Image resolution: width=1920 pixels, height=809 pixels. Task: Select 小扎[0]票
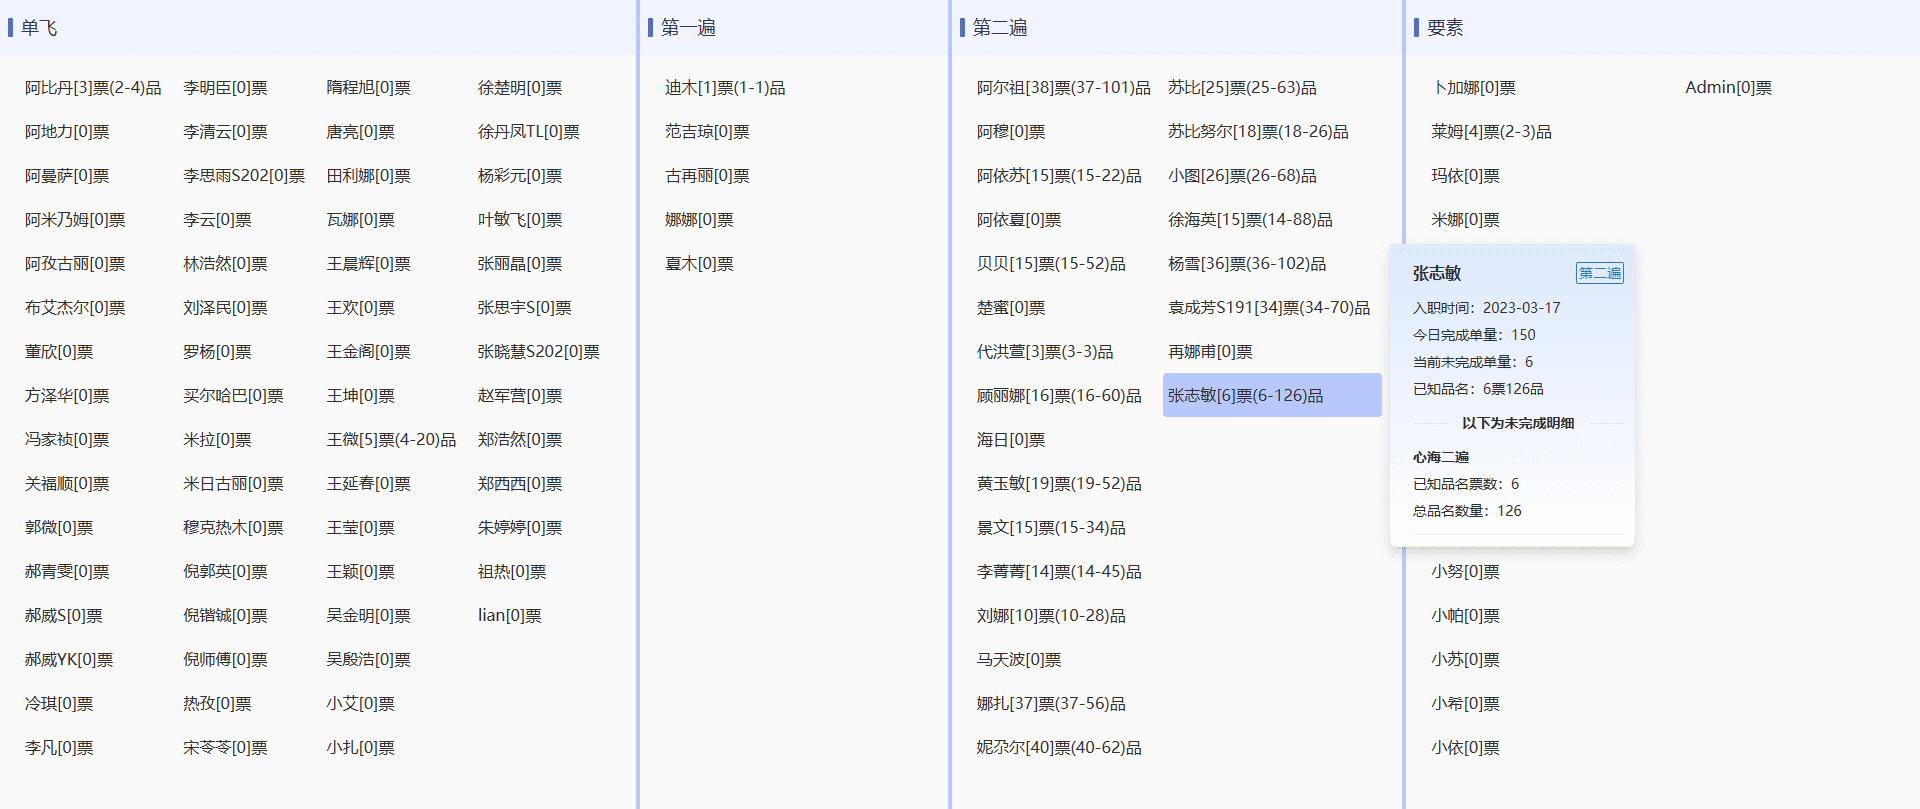click(x=361, y=748)
